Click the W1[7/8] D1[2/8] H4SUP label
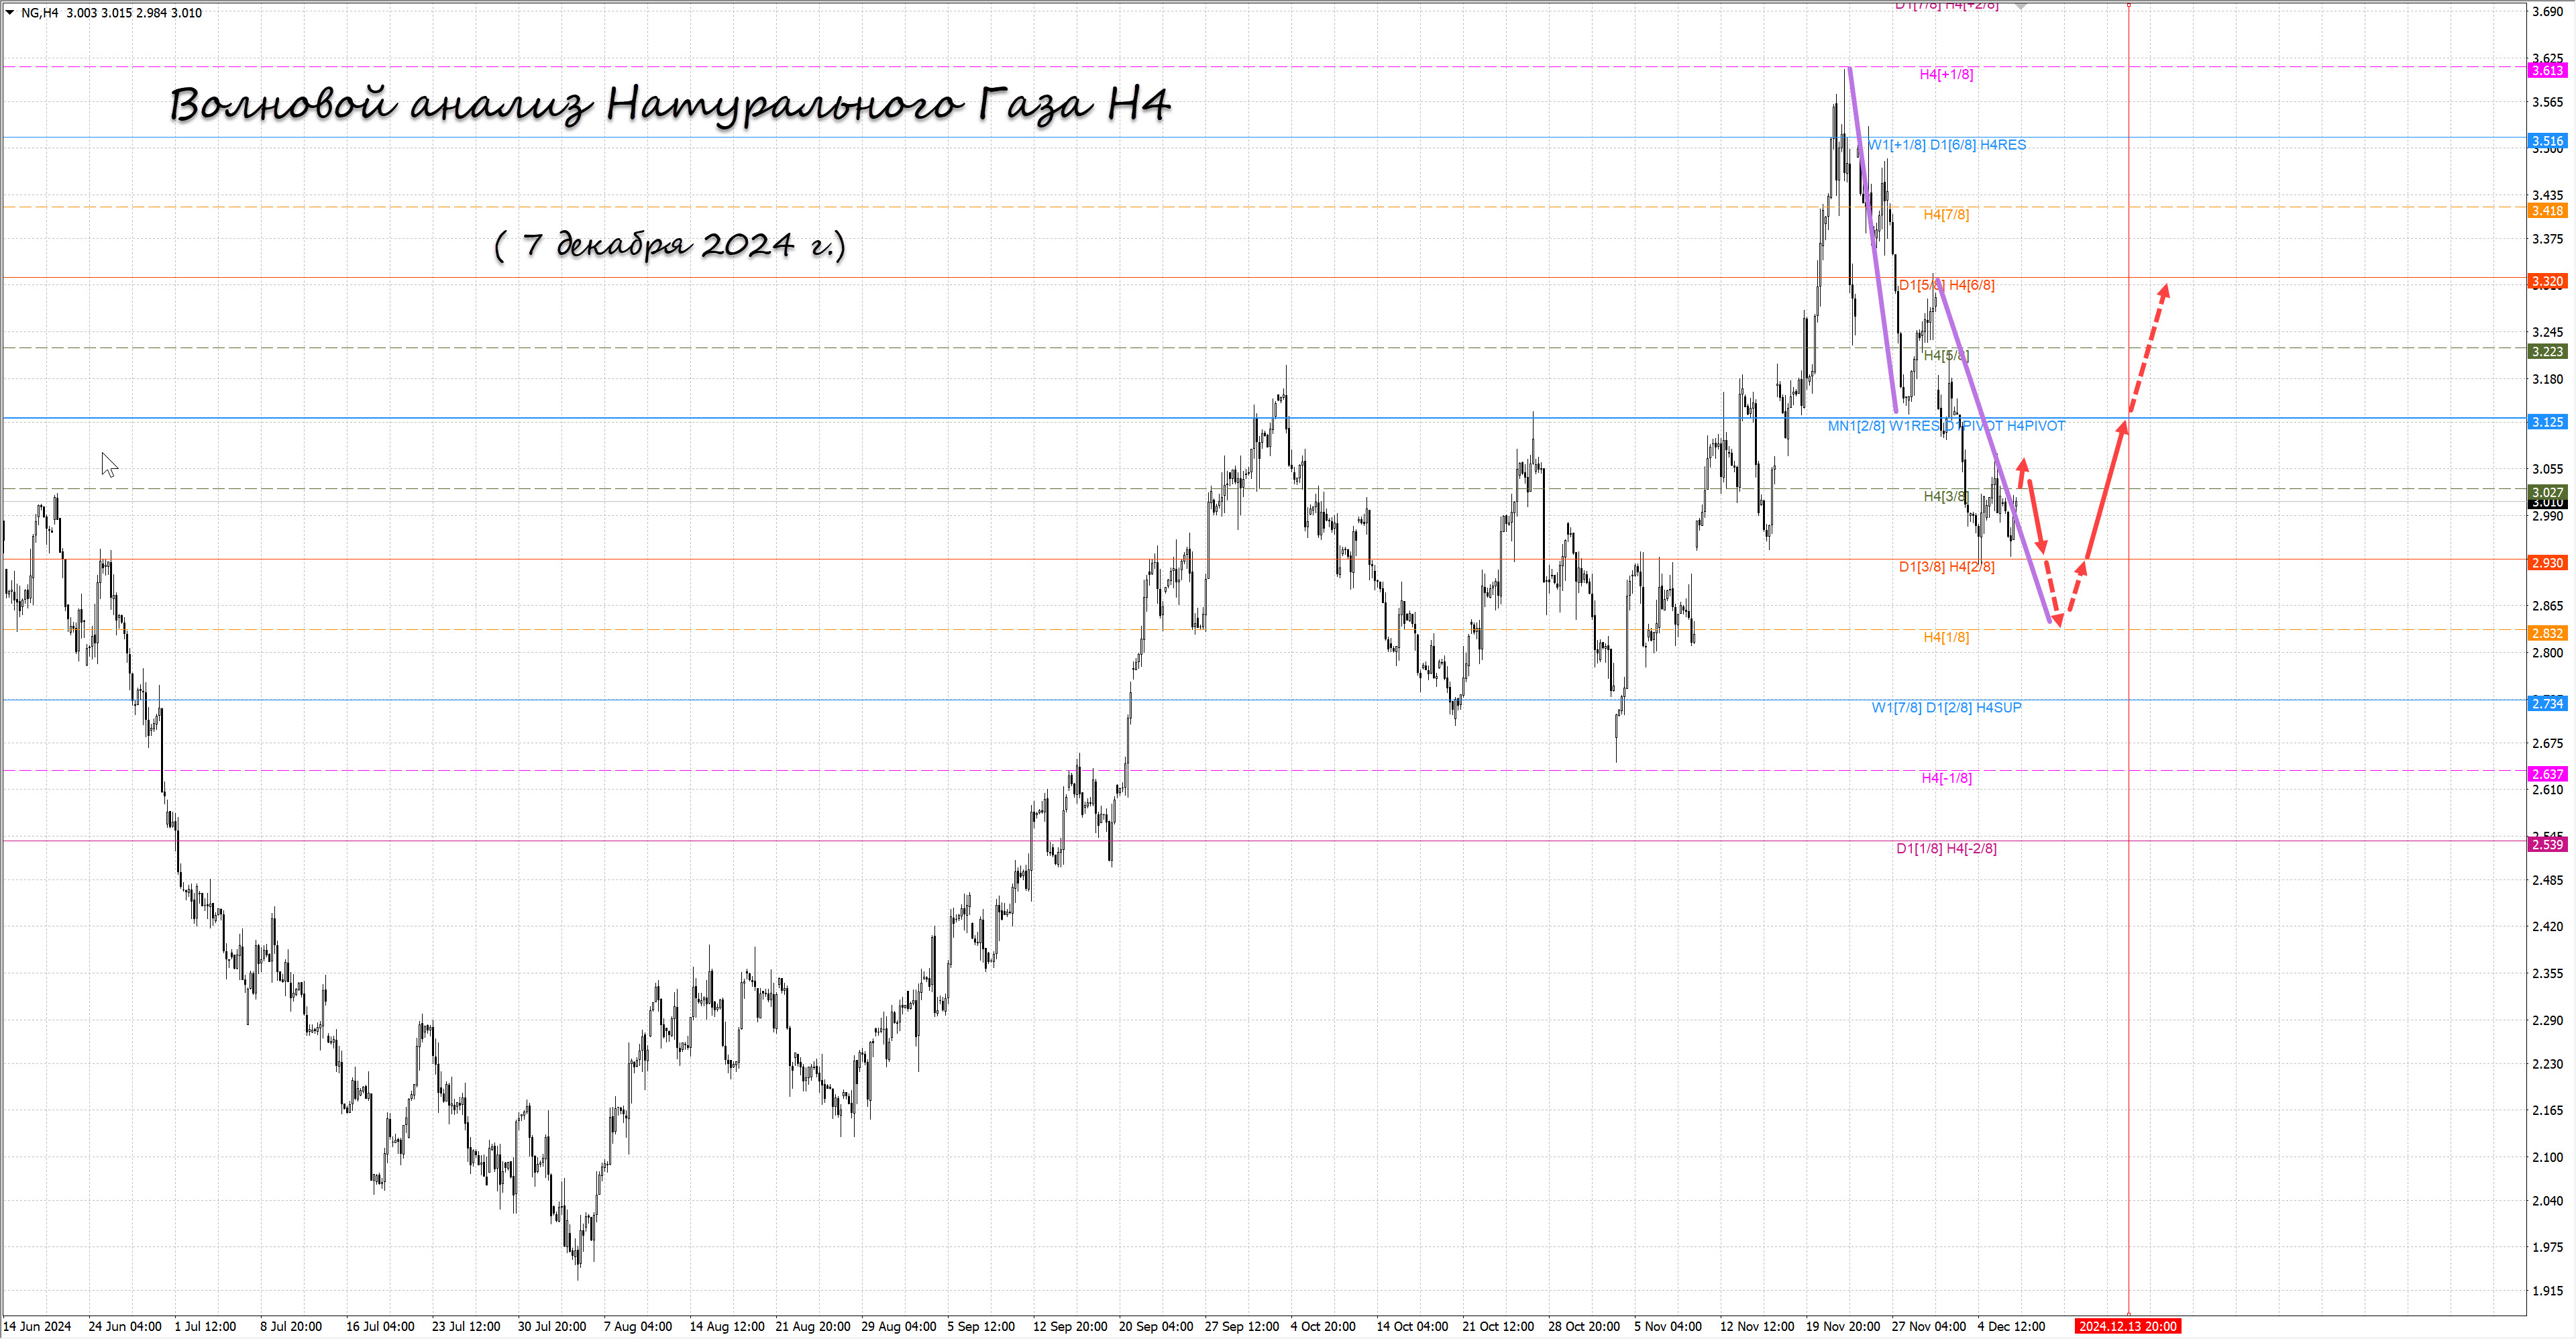Image resolution: width=2576 pixels, height=1339 pixels. (1946, 707)
